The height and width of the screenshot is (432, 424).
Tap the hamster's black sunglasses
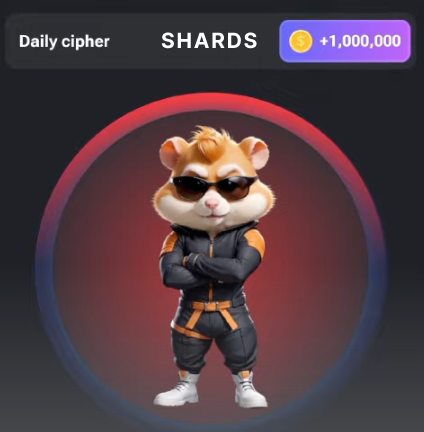(213, 187)
